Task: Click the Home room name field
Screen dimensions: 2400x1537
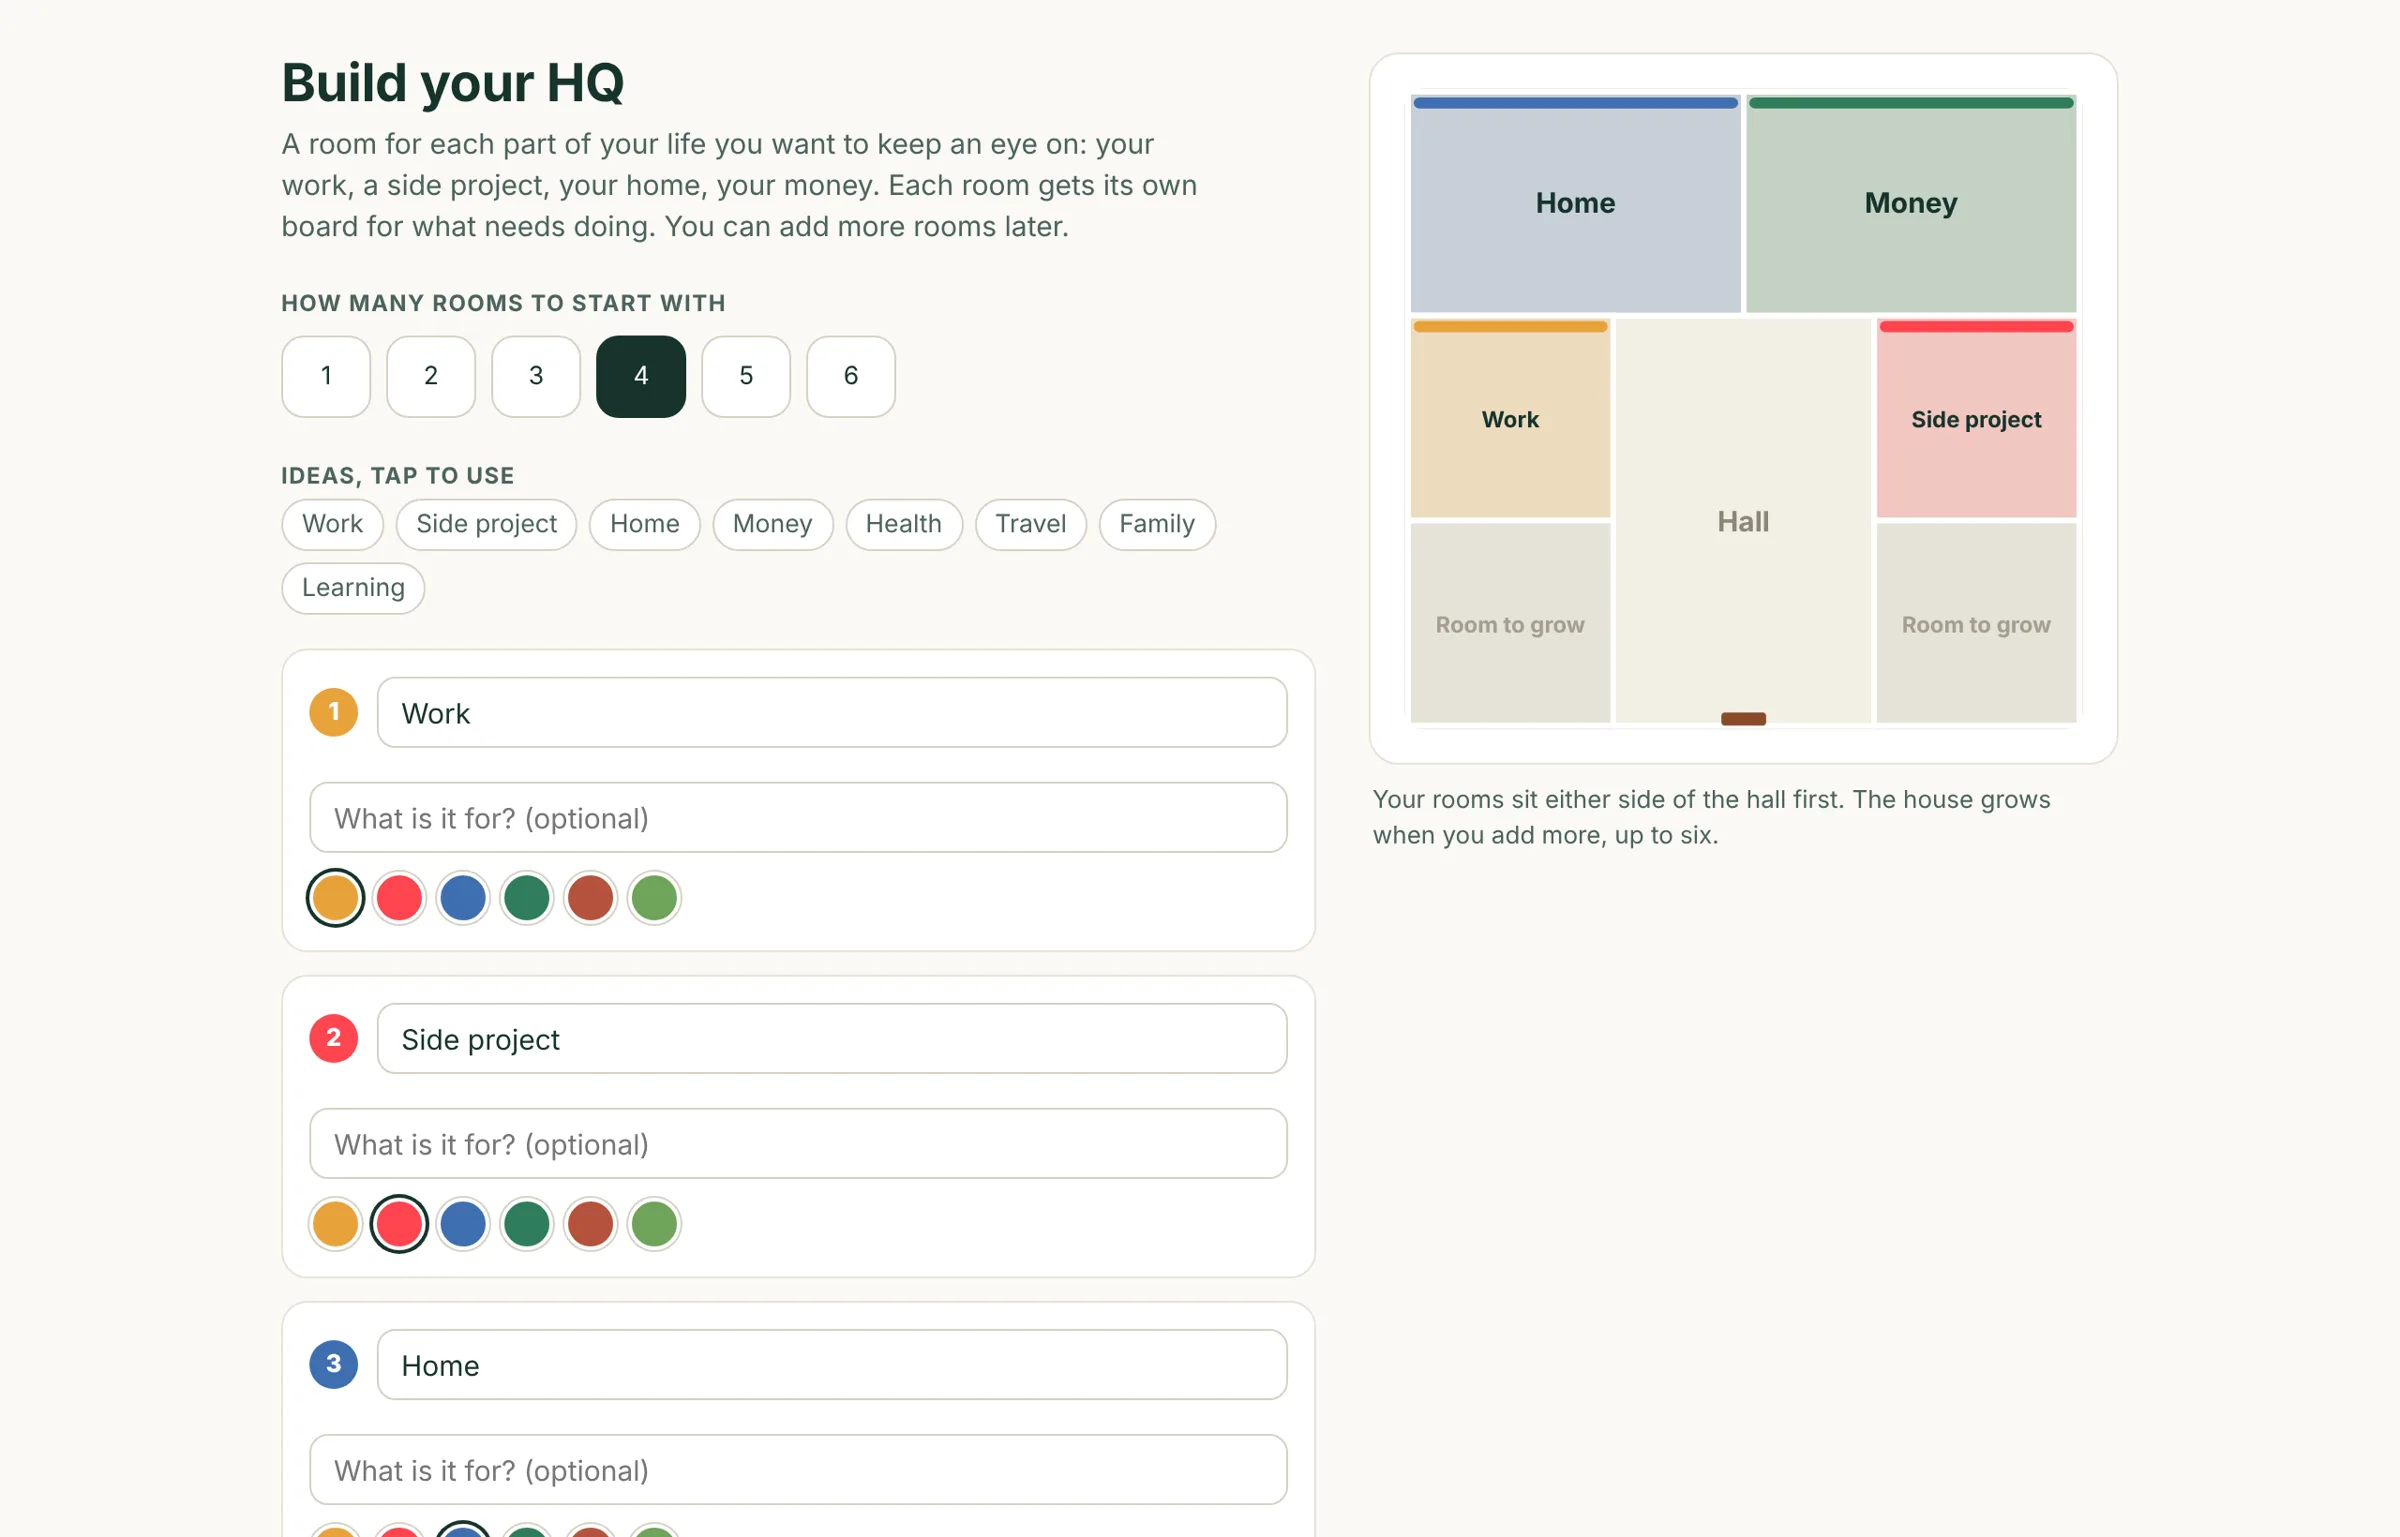Action: 832,1365
